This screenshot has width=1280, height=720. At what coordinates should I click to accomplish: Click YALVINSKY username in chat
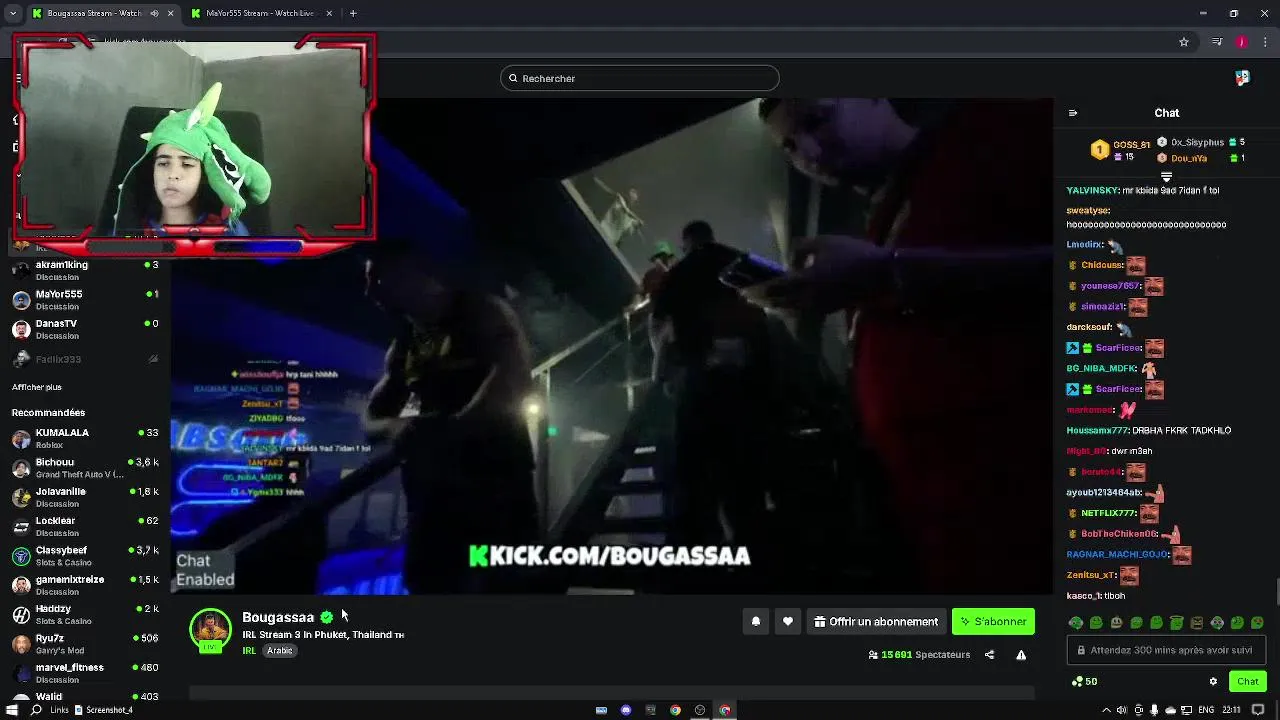pos(1092,190)
